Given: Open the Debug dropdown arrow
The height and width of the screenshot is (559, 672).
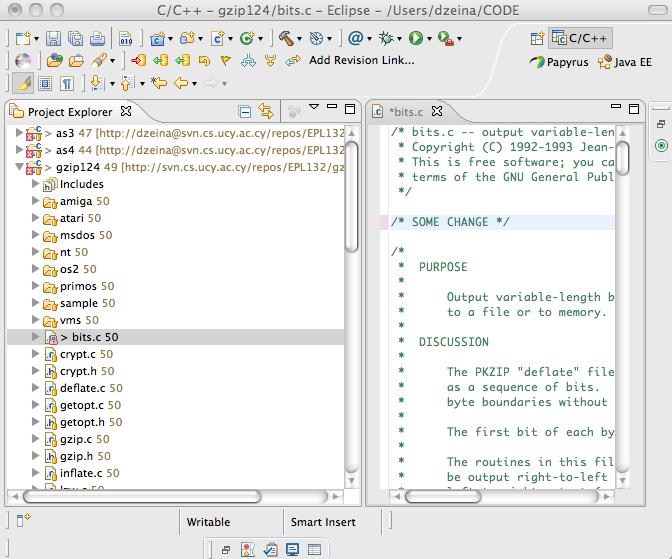Looking at the screenshot, I should click(399, 39).
